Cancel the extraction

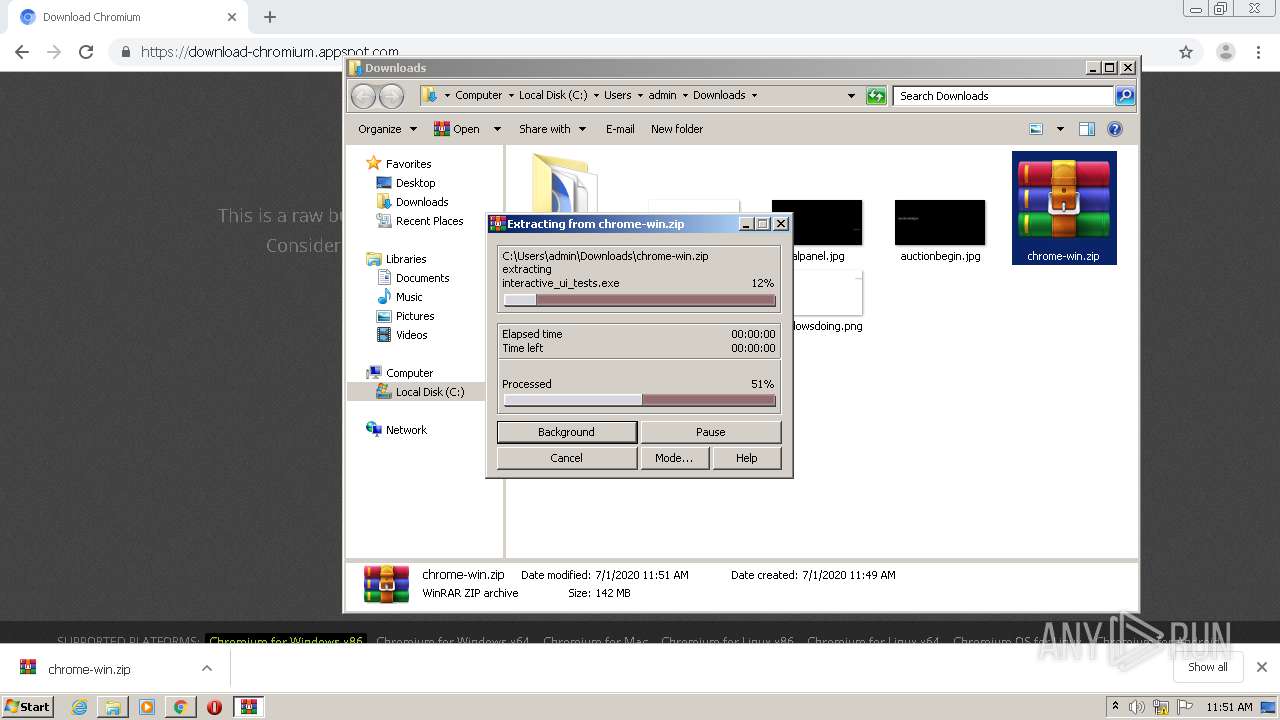pos(567,458)
